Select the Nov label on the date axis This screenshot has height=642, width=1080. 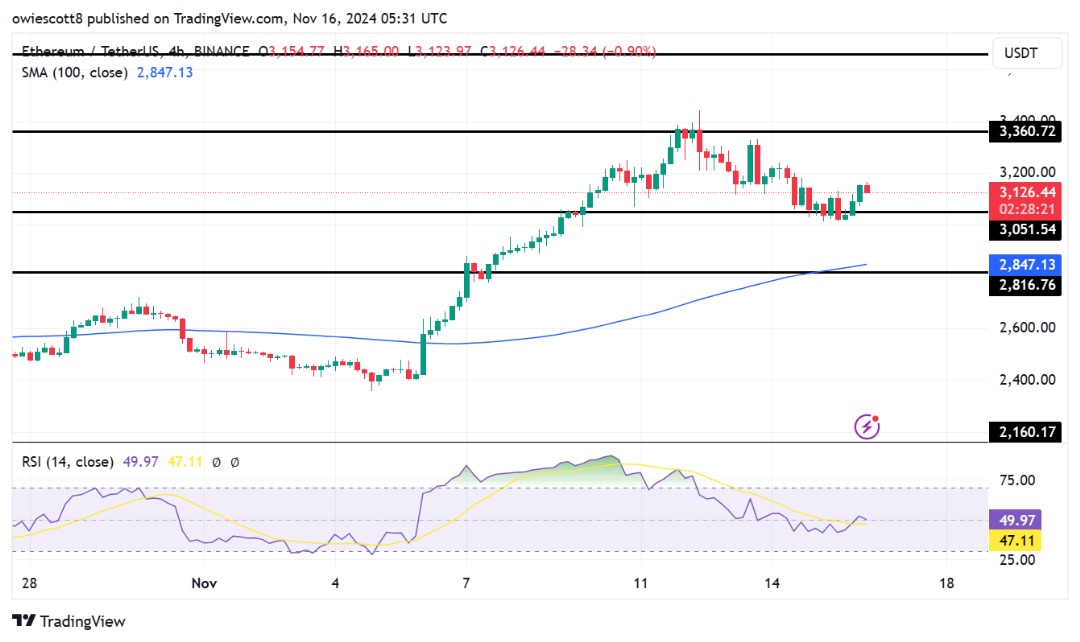[x=204, y=584]
